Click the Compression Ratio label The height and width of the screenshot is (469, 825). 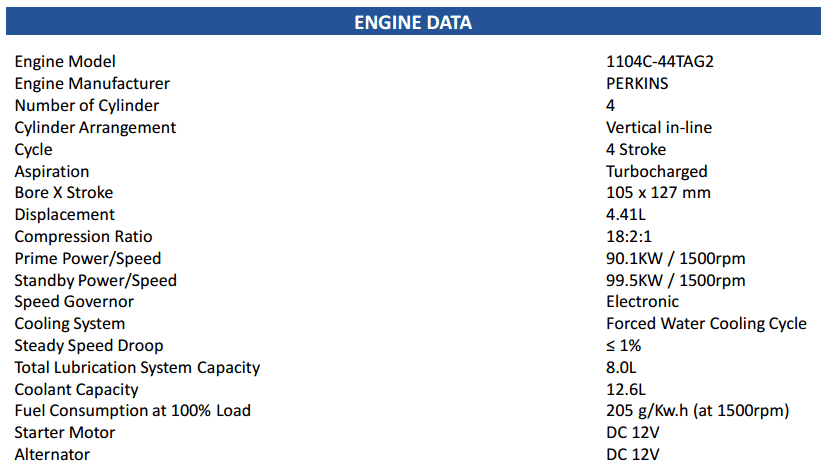pyautogui.click(x=84, y=237)
